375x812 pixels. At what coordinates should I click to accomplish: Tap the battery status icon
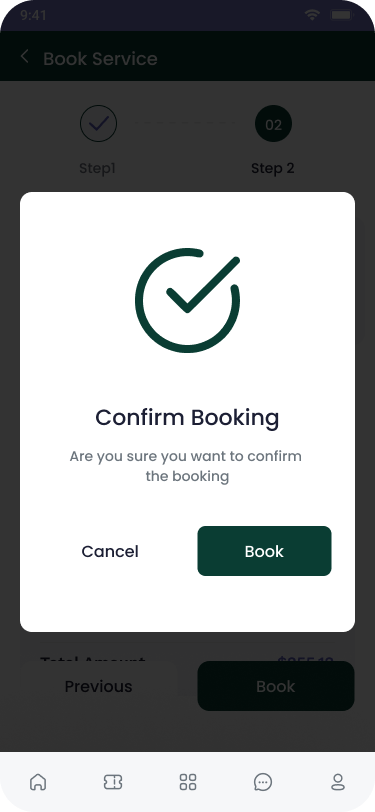(x=341, y=14)
